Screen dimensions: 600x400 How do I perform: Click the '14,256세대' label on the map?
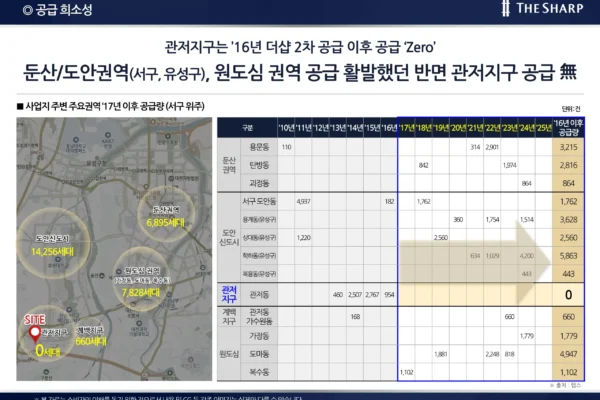[x=52, y=252]
